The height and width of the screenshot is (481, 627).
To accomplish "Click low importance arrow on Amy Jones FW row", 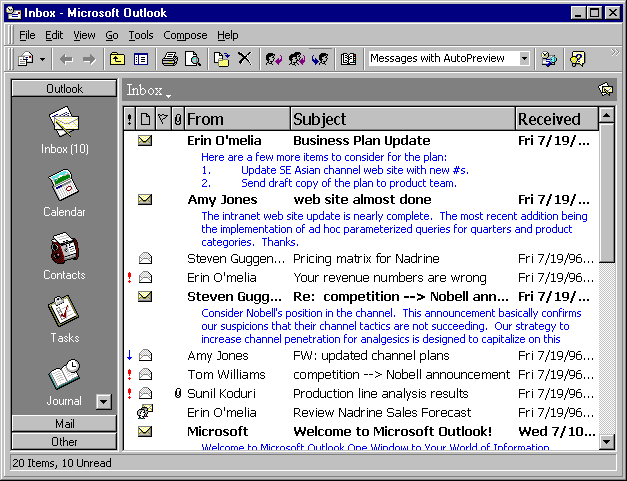I will (129, 355).
